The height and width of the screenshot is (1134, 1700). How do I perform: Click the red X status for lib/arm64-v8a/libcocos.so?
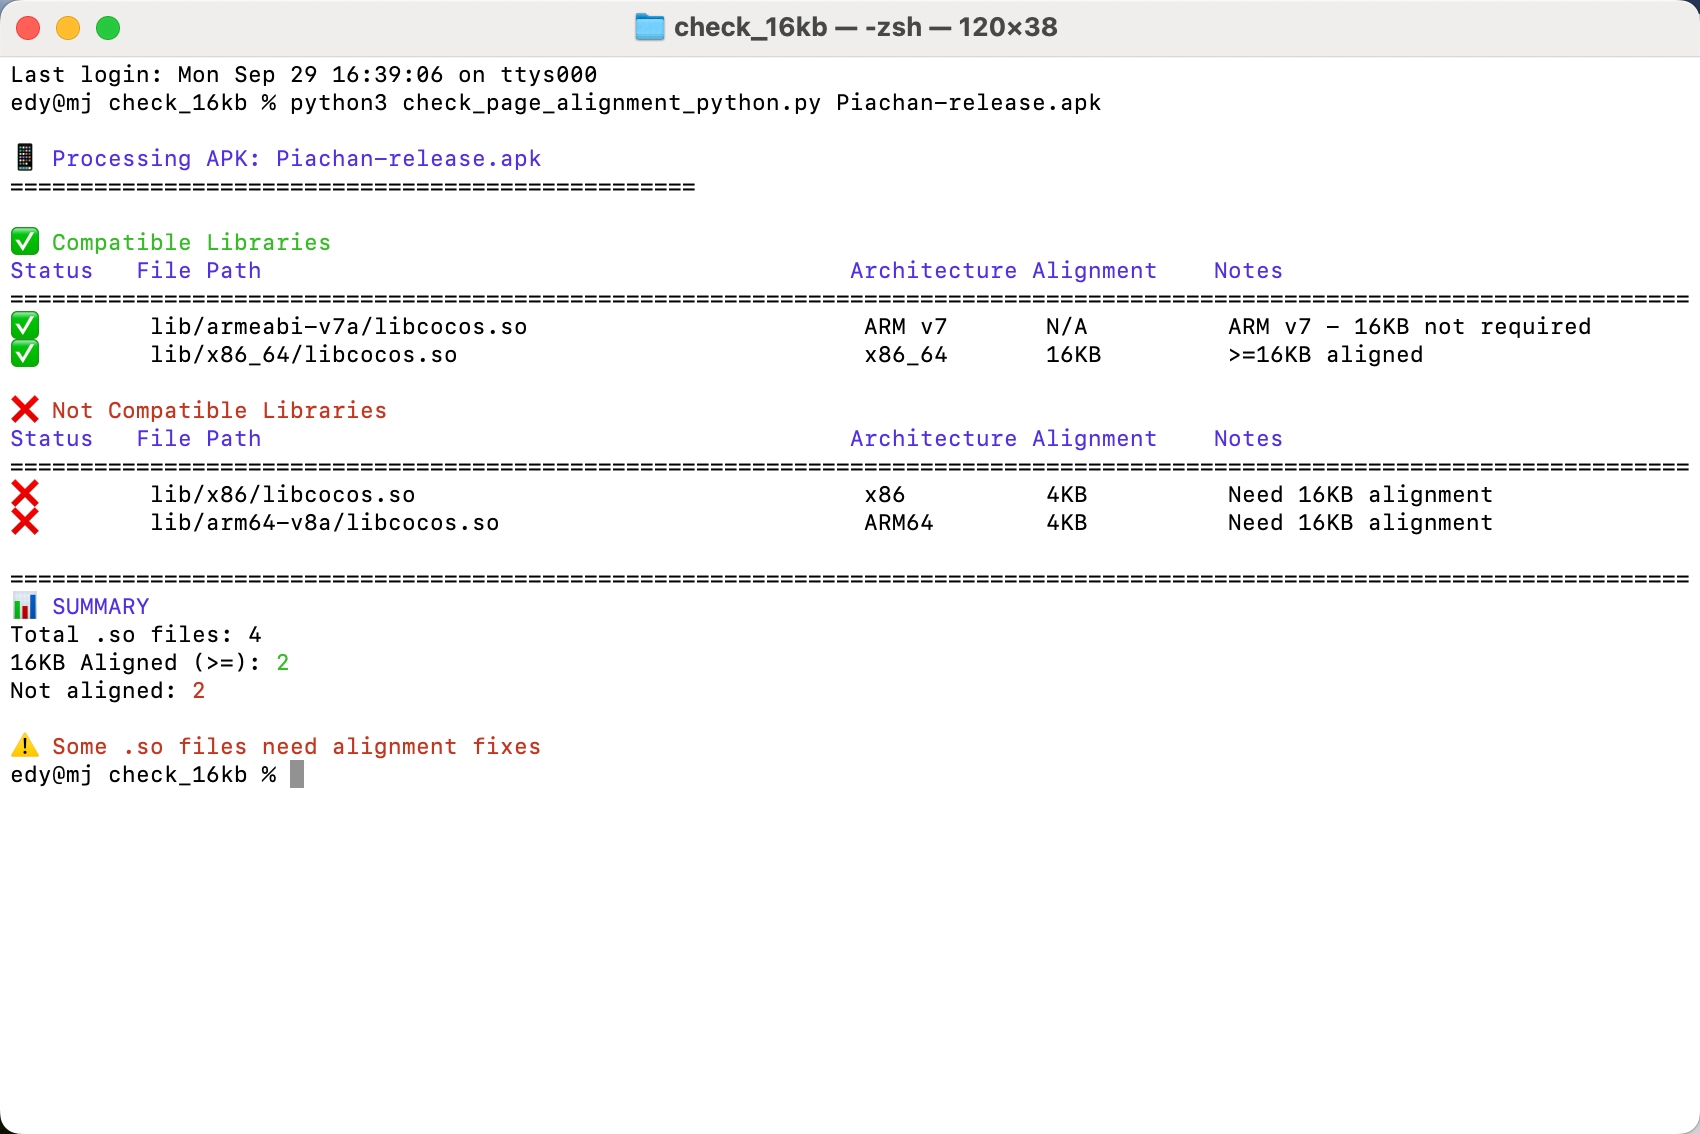pyautogui.click(x=25, y=521)
